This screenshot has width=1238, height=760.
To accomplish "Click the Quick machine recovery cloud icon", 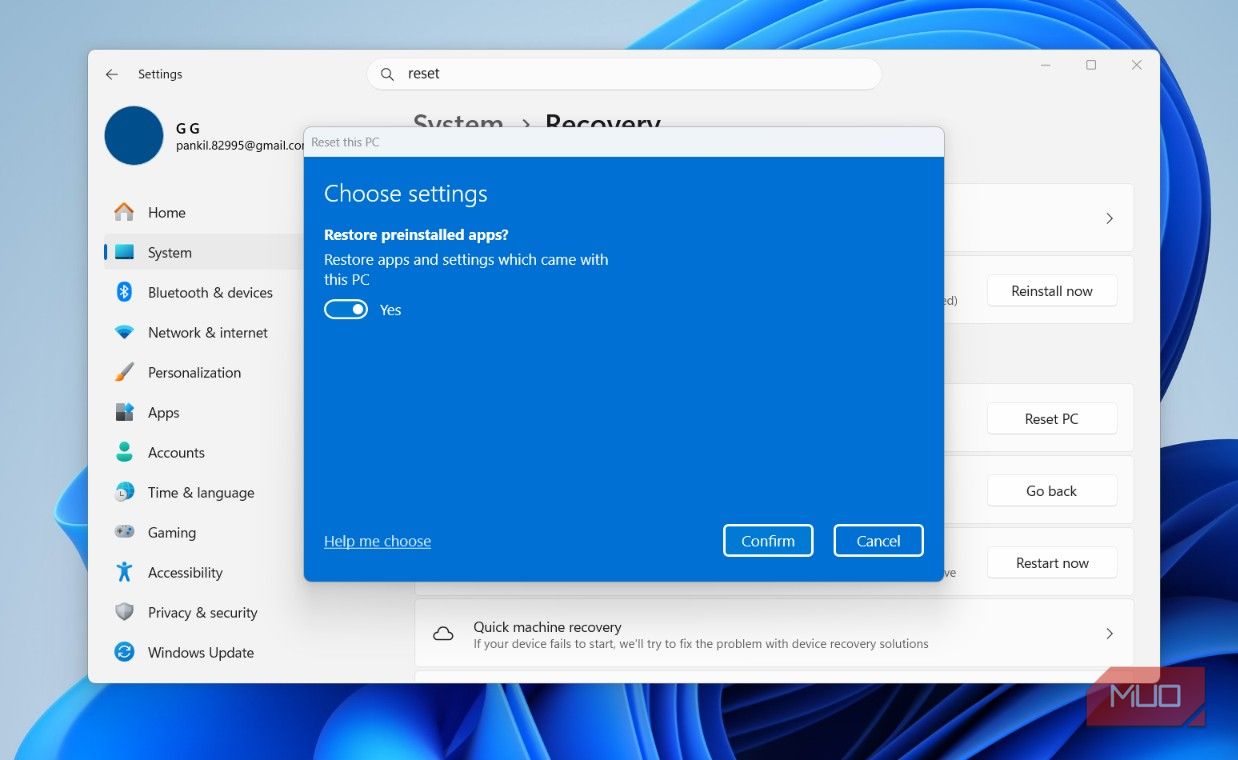I will coord(443,634).
